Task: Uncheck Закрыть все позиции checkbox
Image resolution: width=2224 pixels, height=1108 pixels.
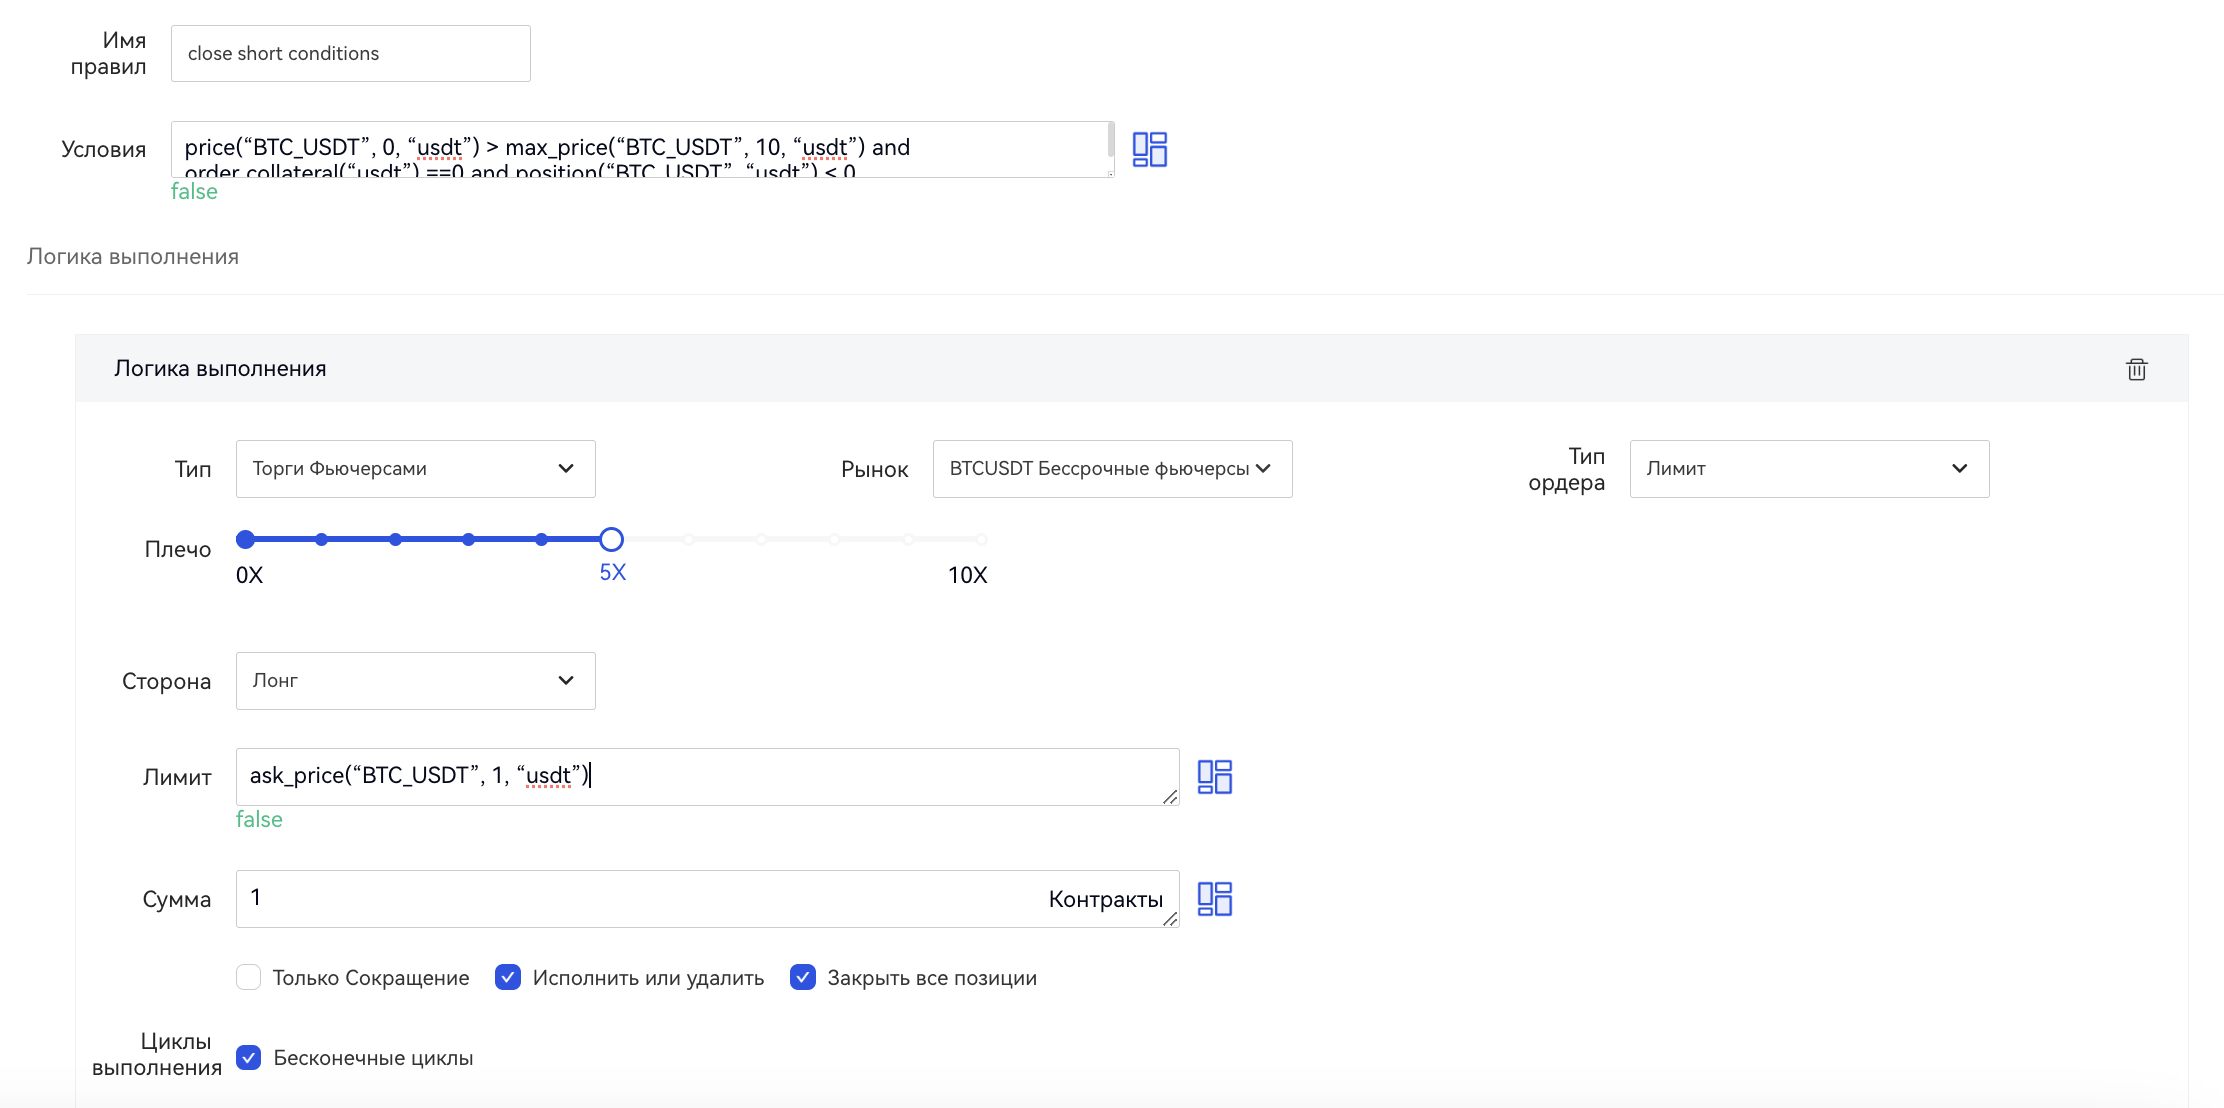Action: pos(803,977)
